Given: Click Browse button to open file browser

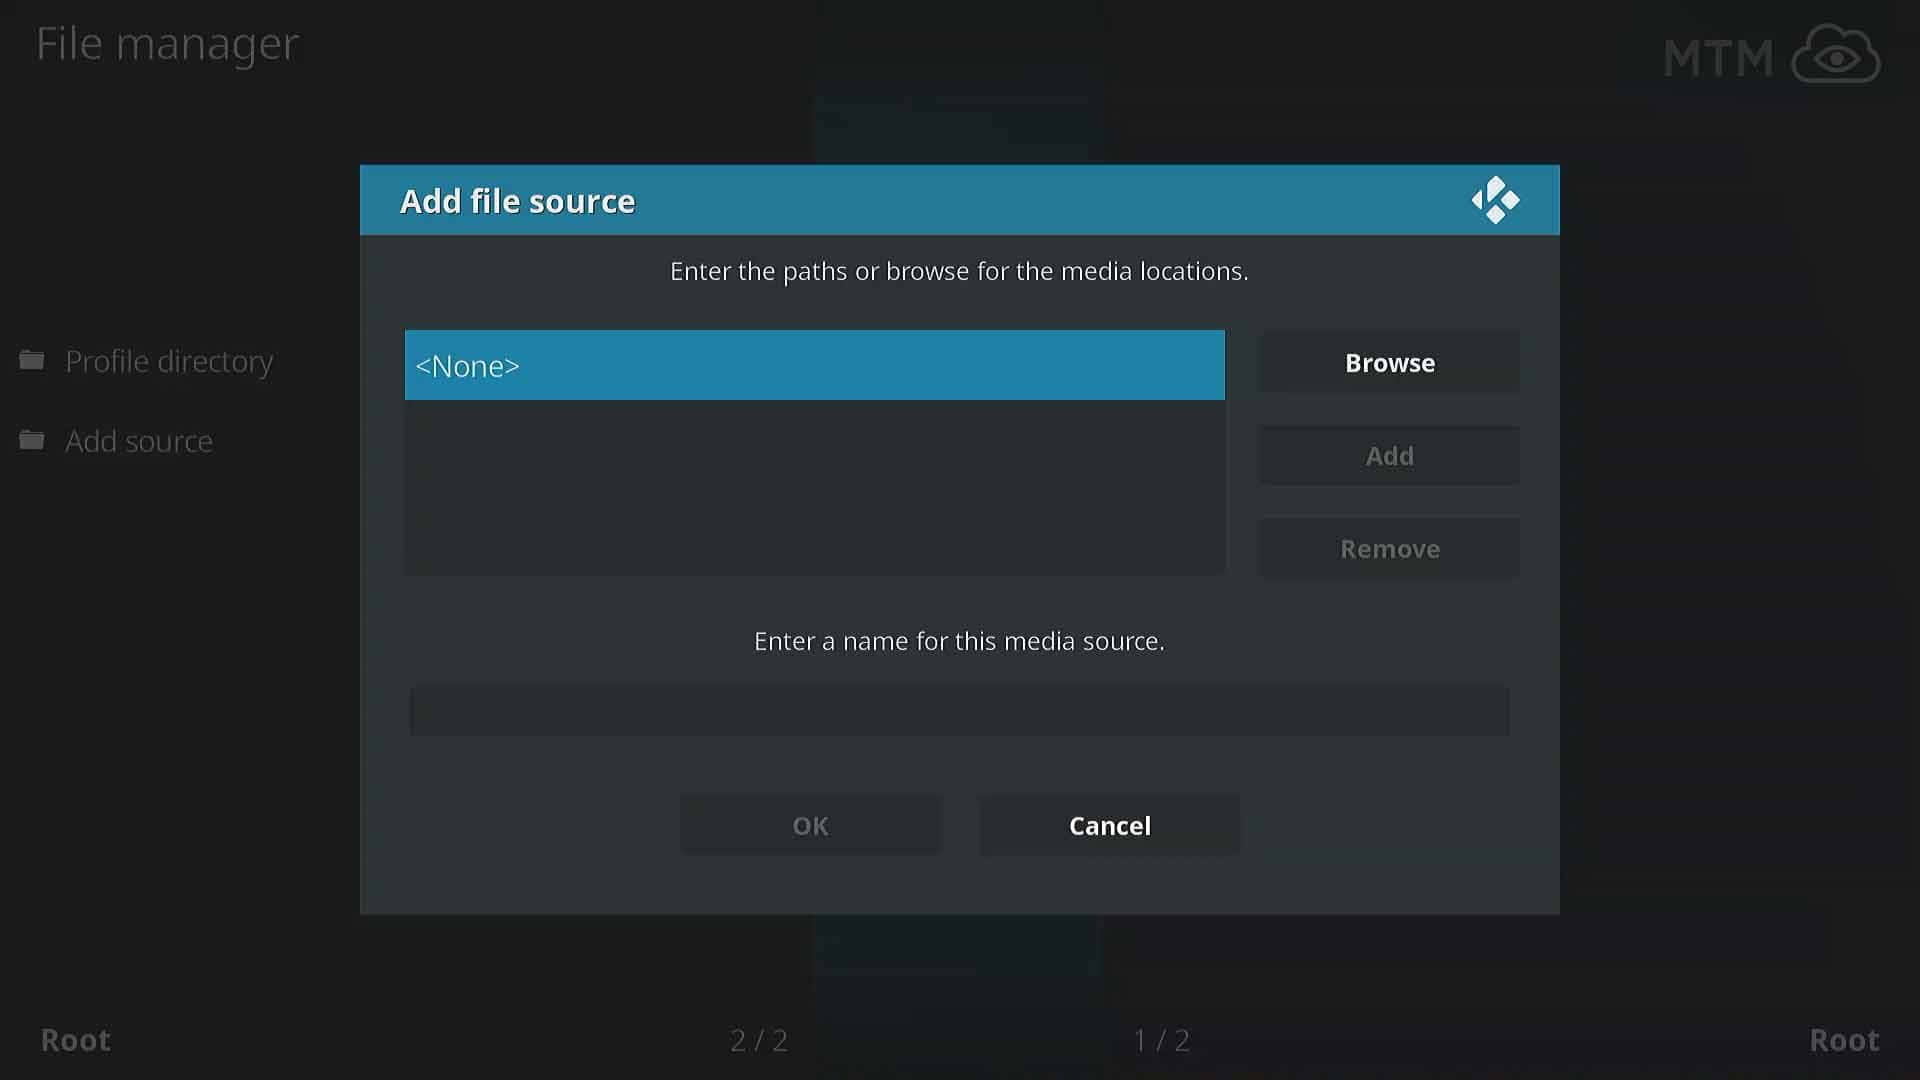Looking at the screenshot, I should (x=1390, y=363).
